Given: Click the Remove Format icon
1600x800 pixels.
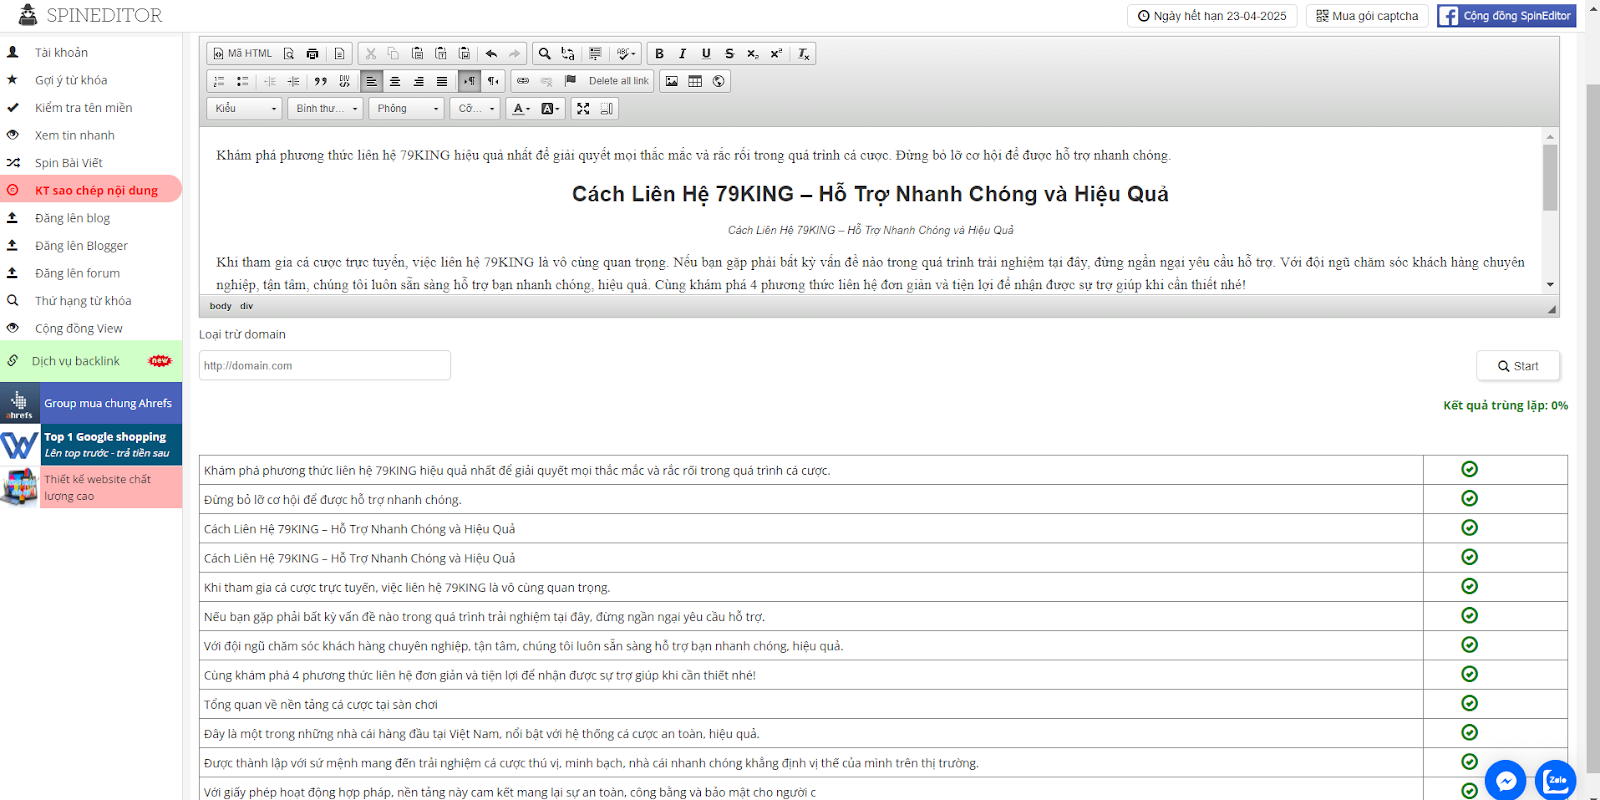Looking at the screenshot, I should coord(803,54).
